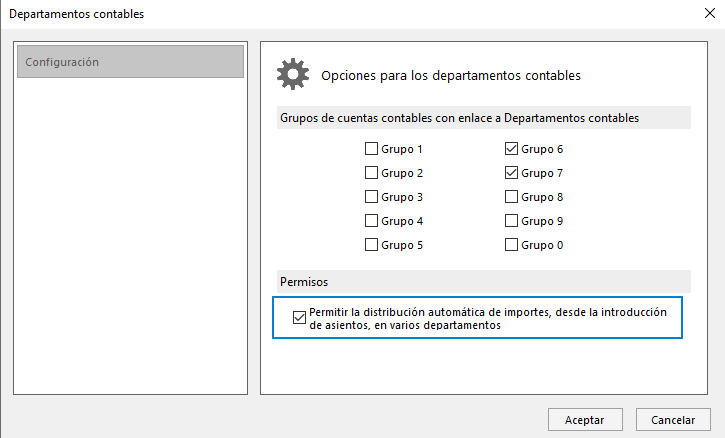The width and height of the screenshot is (725, 438).
Task: Click the Cancelar button
Action: tap(673, 419)
